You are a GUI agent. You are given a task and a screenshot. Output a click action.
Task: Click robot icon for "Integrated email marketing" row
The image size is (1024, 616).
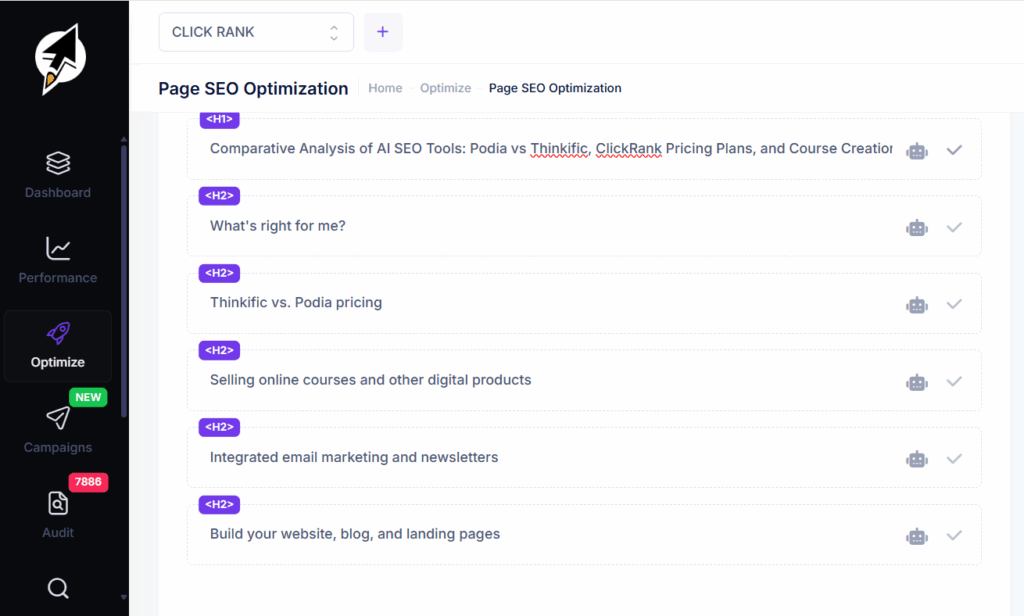pyautogui.click(x=917, y=459)
